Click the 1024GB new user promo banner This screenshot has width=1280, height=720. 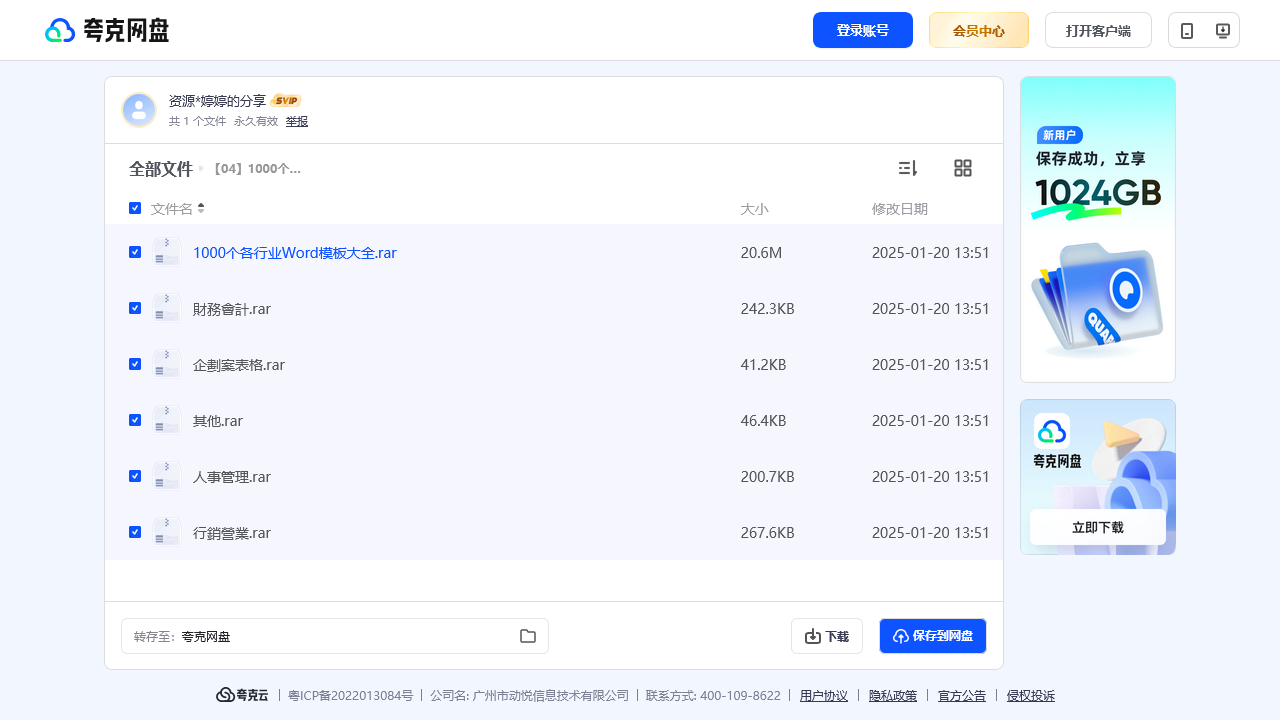[x=1098, y=229]
